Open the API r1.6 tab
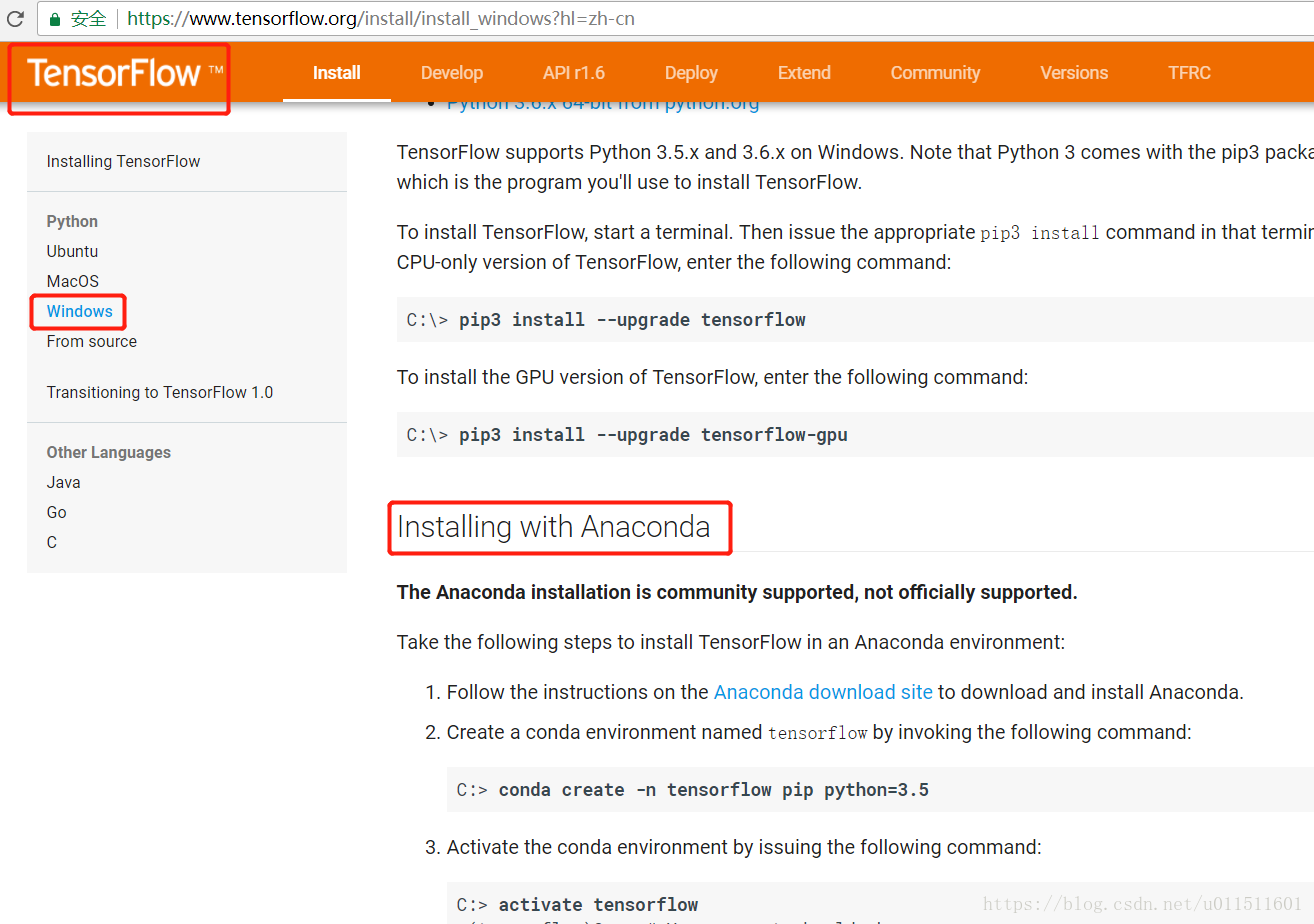Screen dimensions: 1314x924 574,73
